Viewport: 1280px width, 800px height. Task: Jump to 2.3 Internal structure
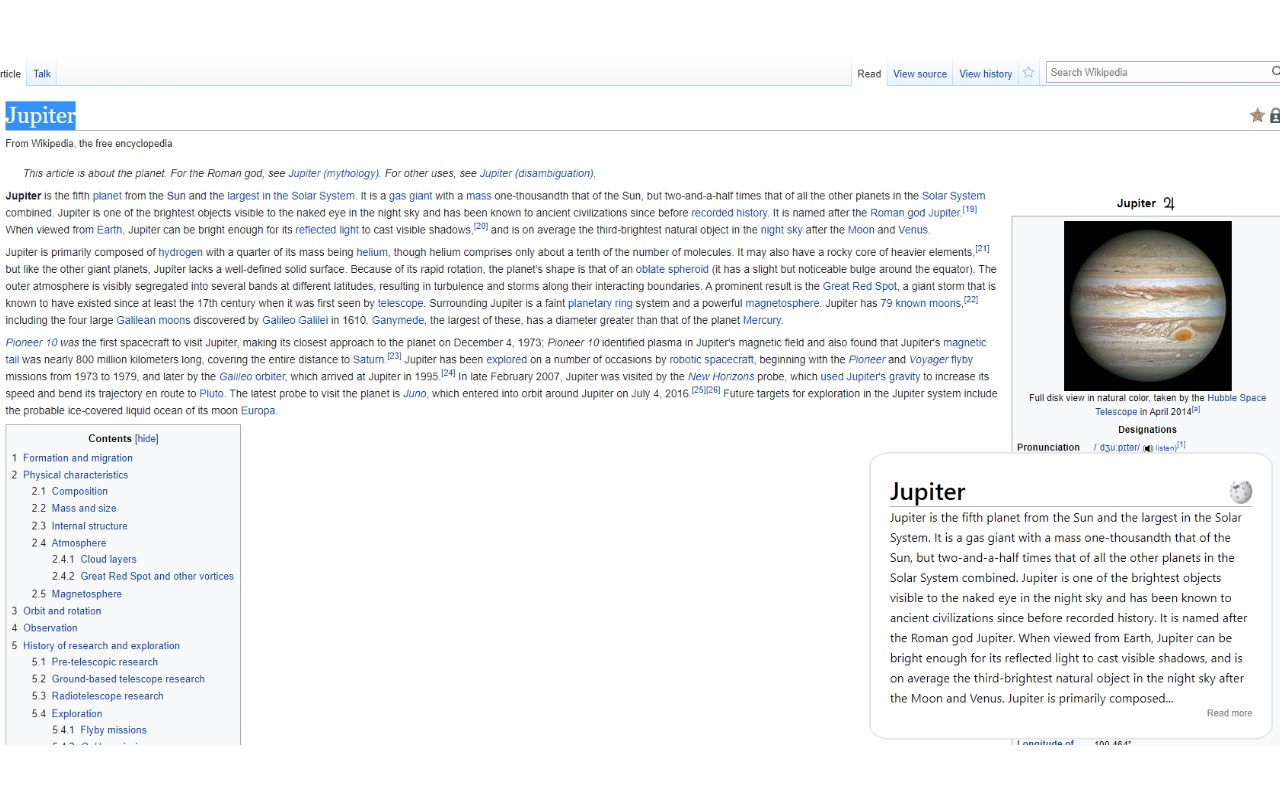tap(90, 526)
